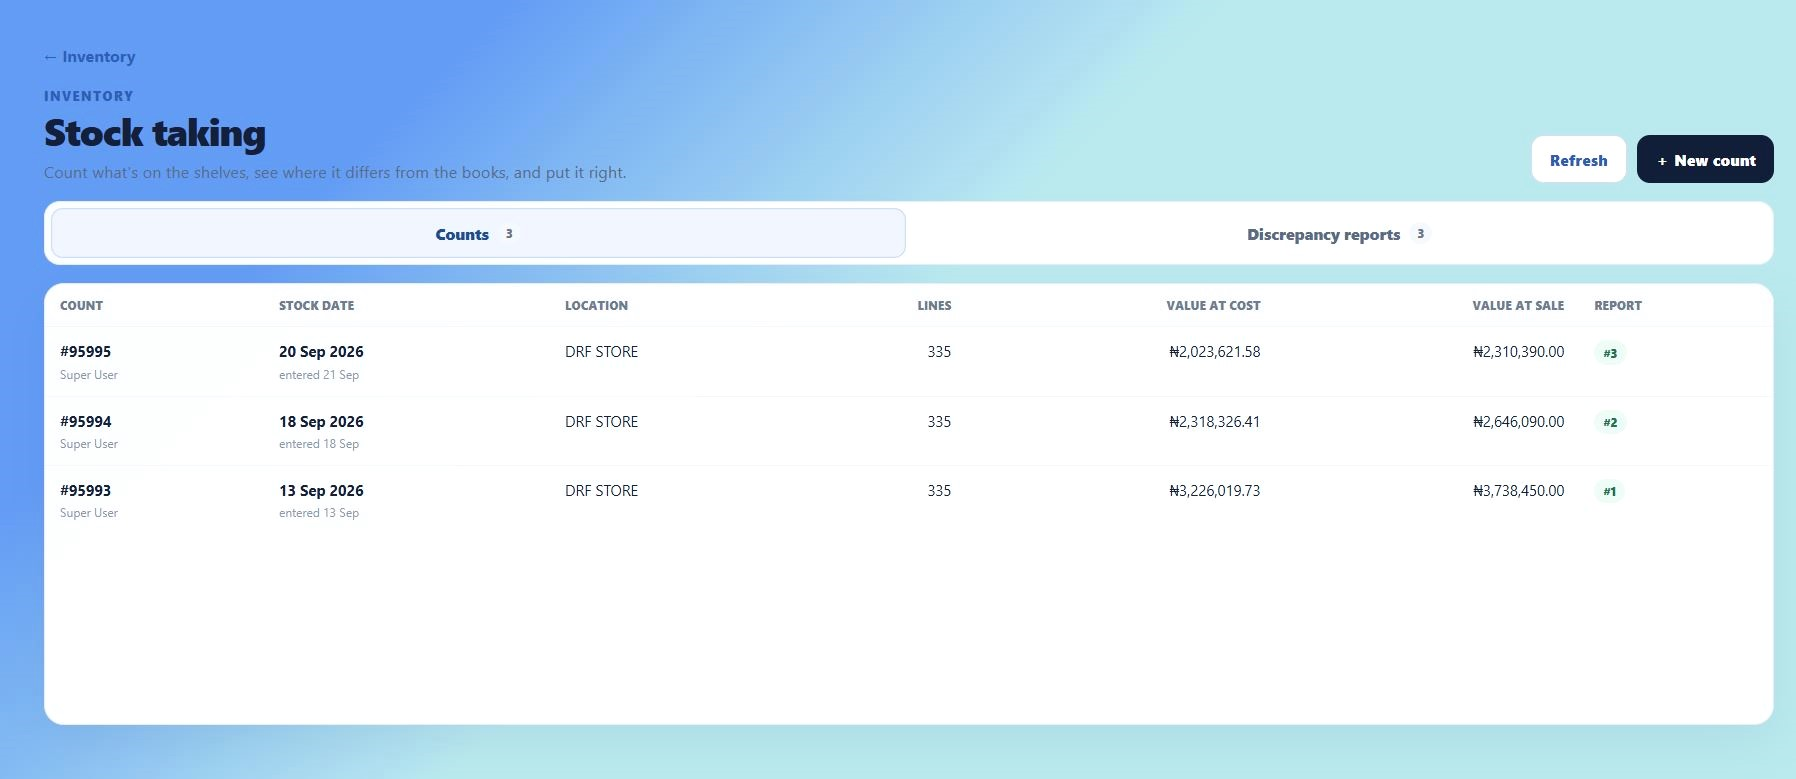Click stock date 13 Sep 2026

pyautogui.click(x=321, y=491)
